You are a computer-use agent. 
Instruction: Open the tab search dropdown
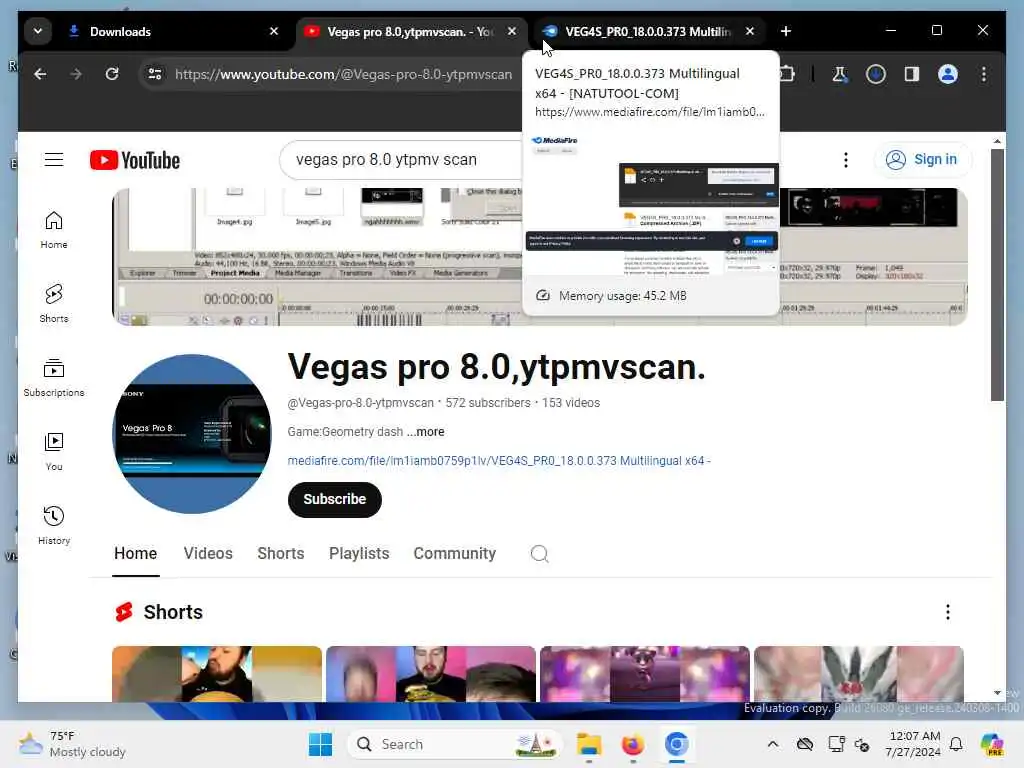coord(38,31)
